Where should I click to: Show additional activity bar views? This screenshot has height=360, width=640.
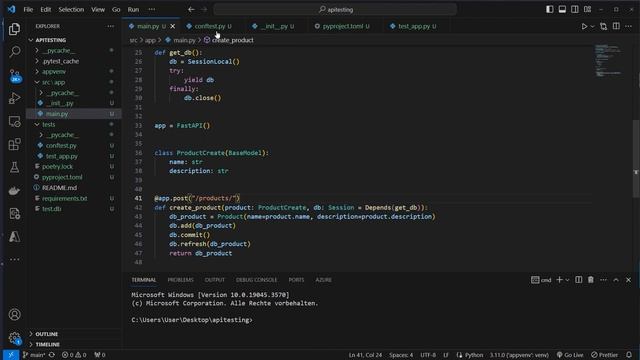click(x=15, y=259)
